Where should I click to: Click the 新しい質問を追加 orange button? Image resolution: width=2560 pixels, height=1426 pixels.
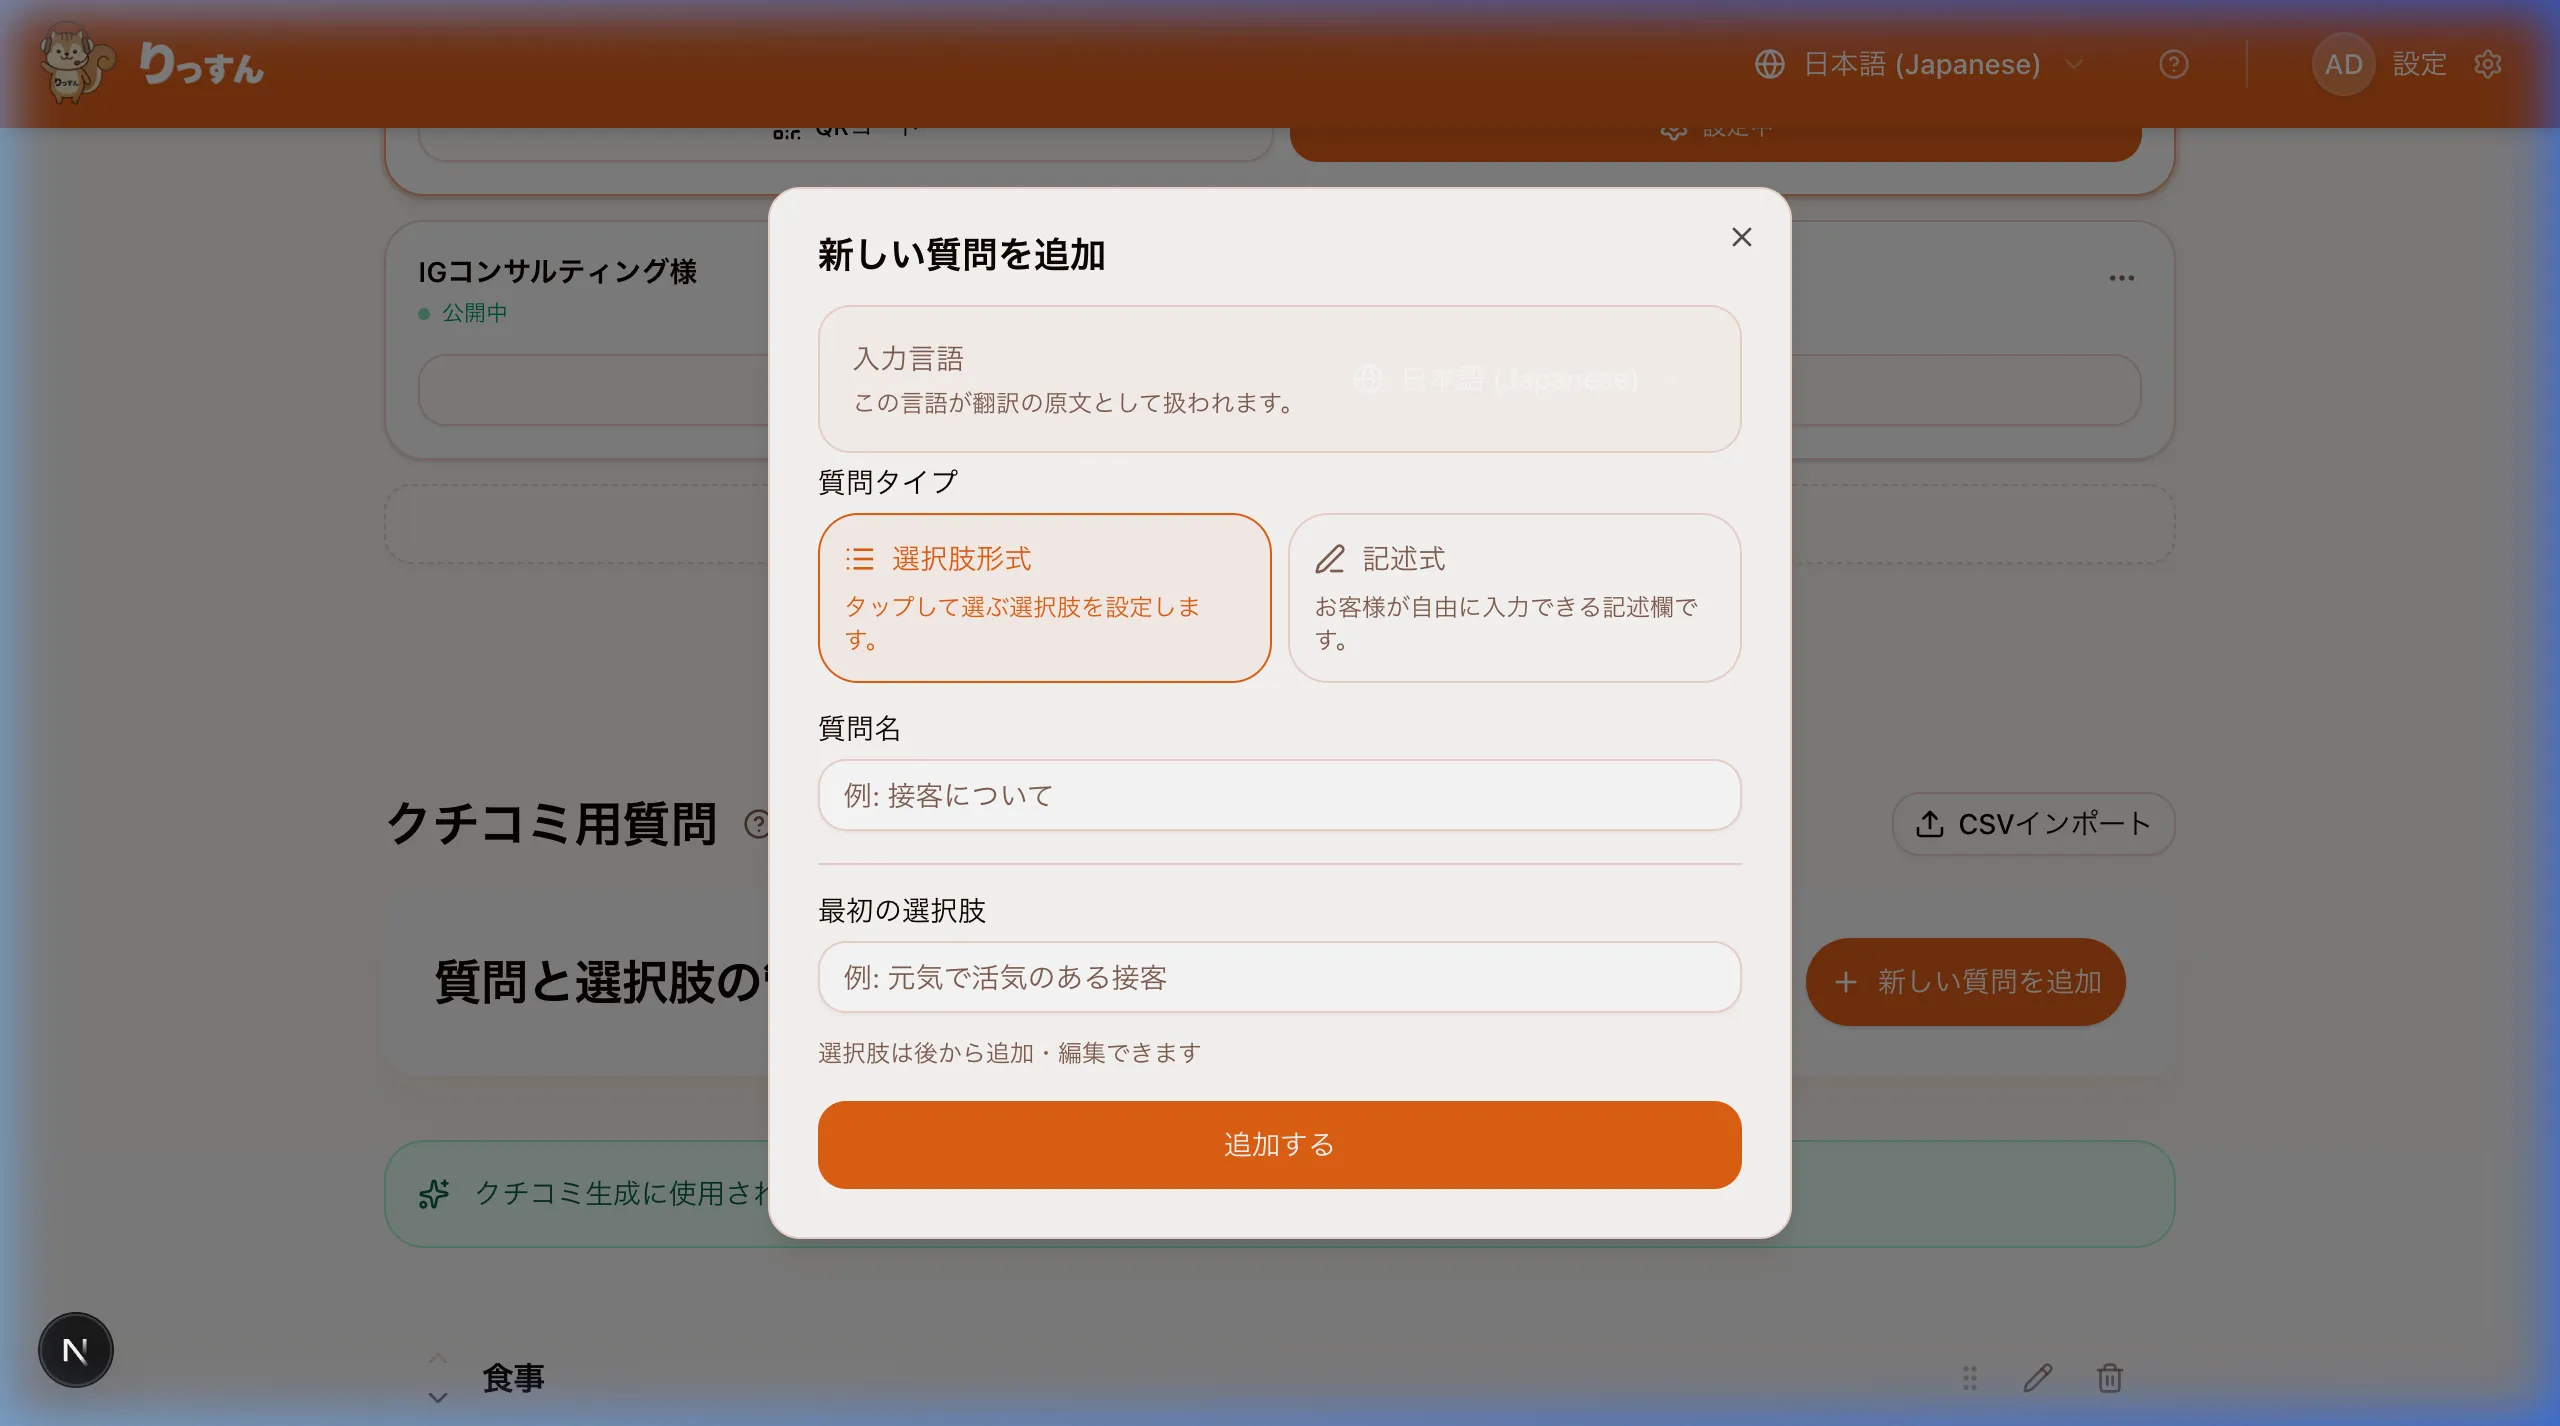1966,982
